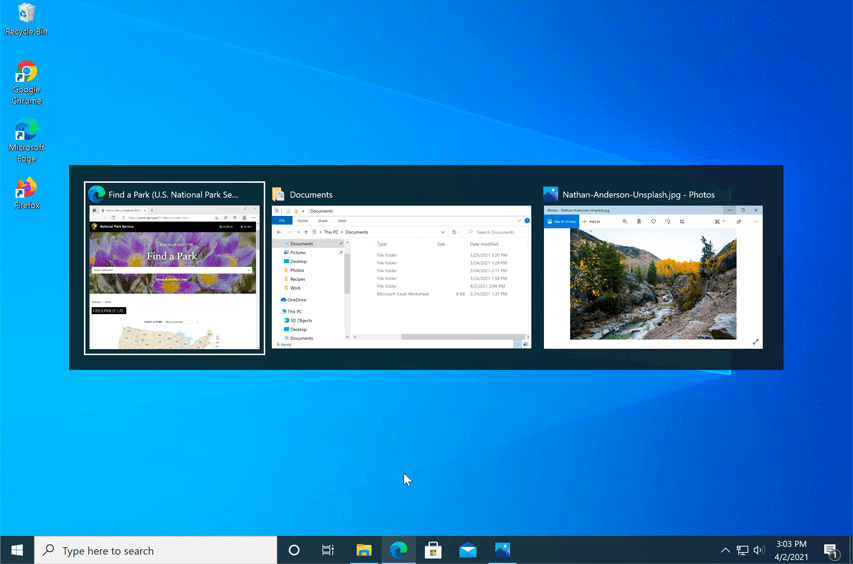Click the 'Type here to search' box
The width and height of the screenshot is (853, 564).
click(156, 550)
